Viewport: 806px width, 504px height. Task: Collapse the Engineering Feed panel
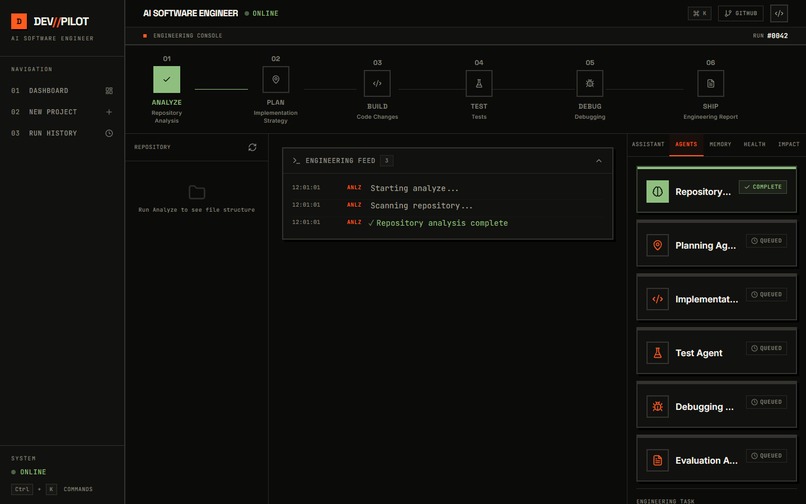599,161
